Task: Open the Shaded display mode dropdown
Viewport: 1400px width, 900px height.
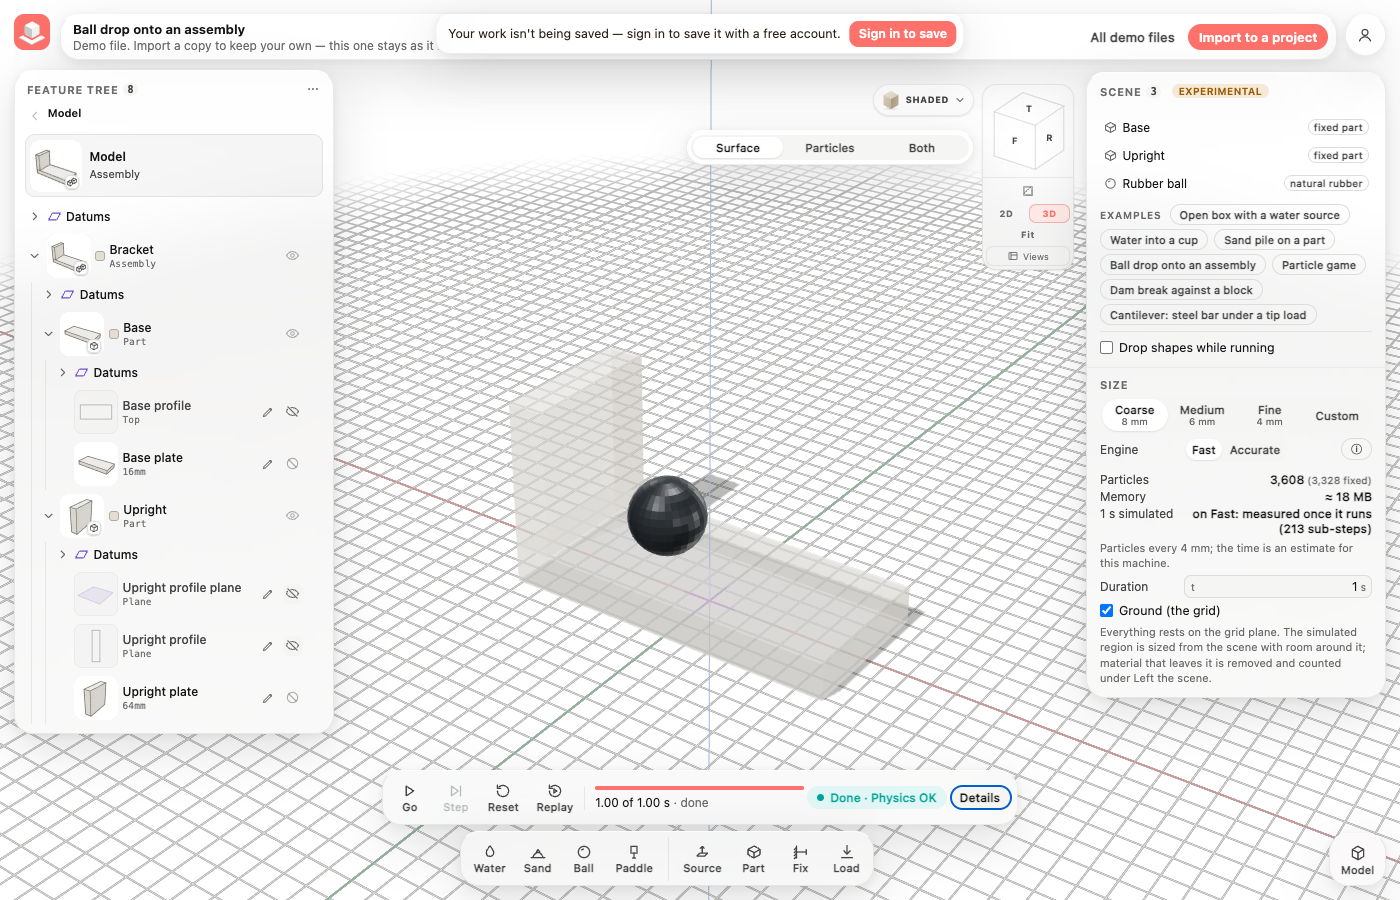Action: point(924,100)
